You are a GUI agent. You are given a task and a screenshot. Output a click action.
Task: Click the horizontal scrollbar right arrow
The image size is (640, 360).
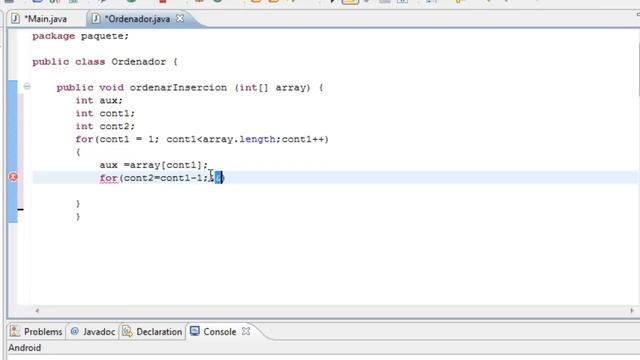point(632,311)
